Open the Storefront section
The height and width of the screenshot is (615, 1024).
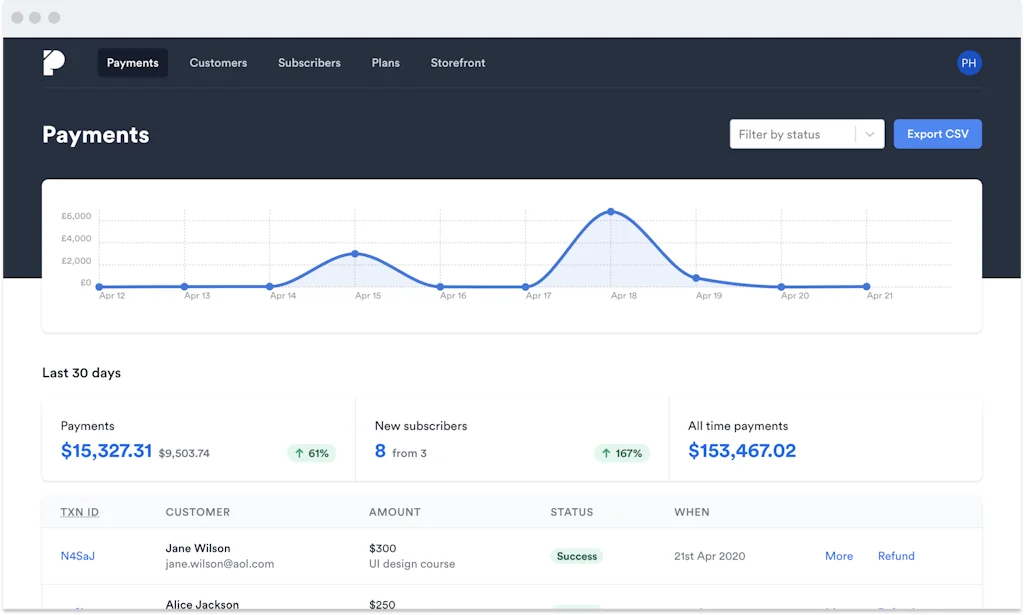pyautogui.click(x=457, y=62)
